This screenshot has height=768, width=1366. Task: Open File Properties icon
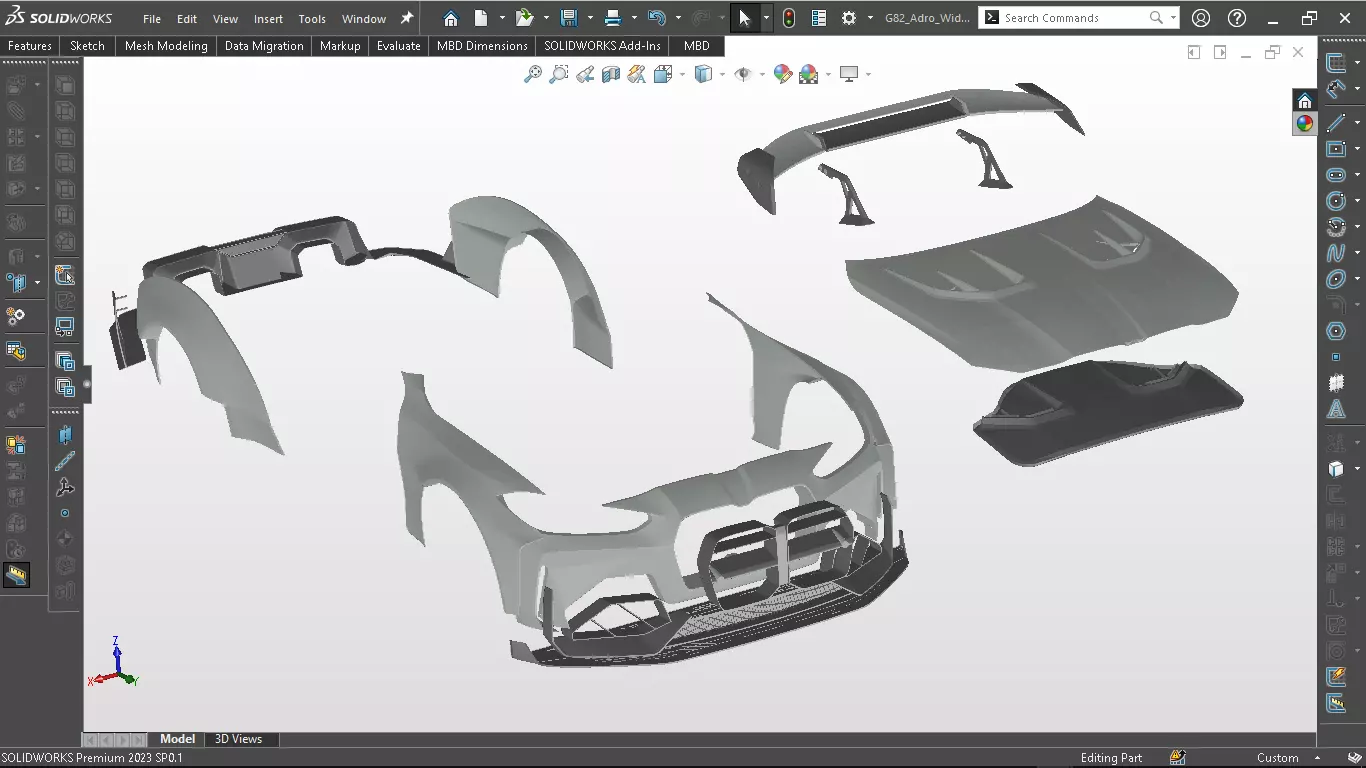[819, 18]
